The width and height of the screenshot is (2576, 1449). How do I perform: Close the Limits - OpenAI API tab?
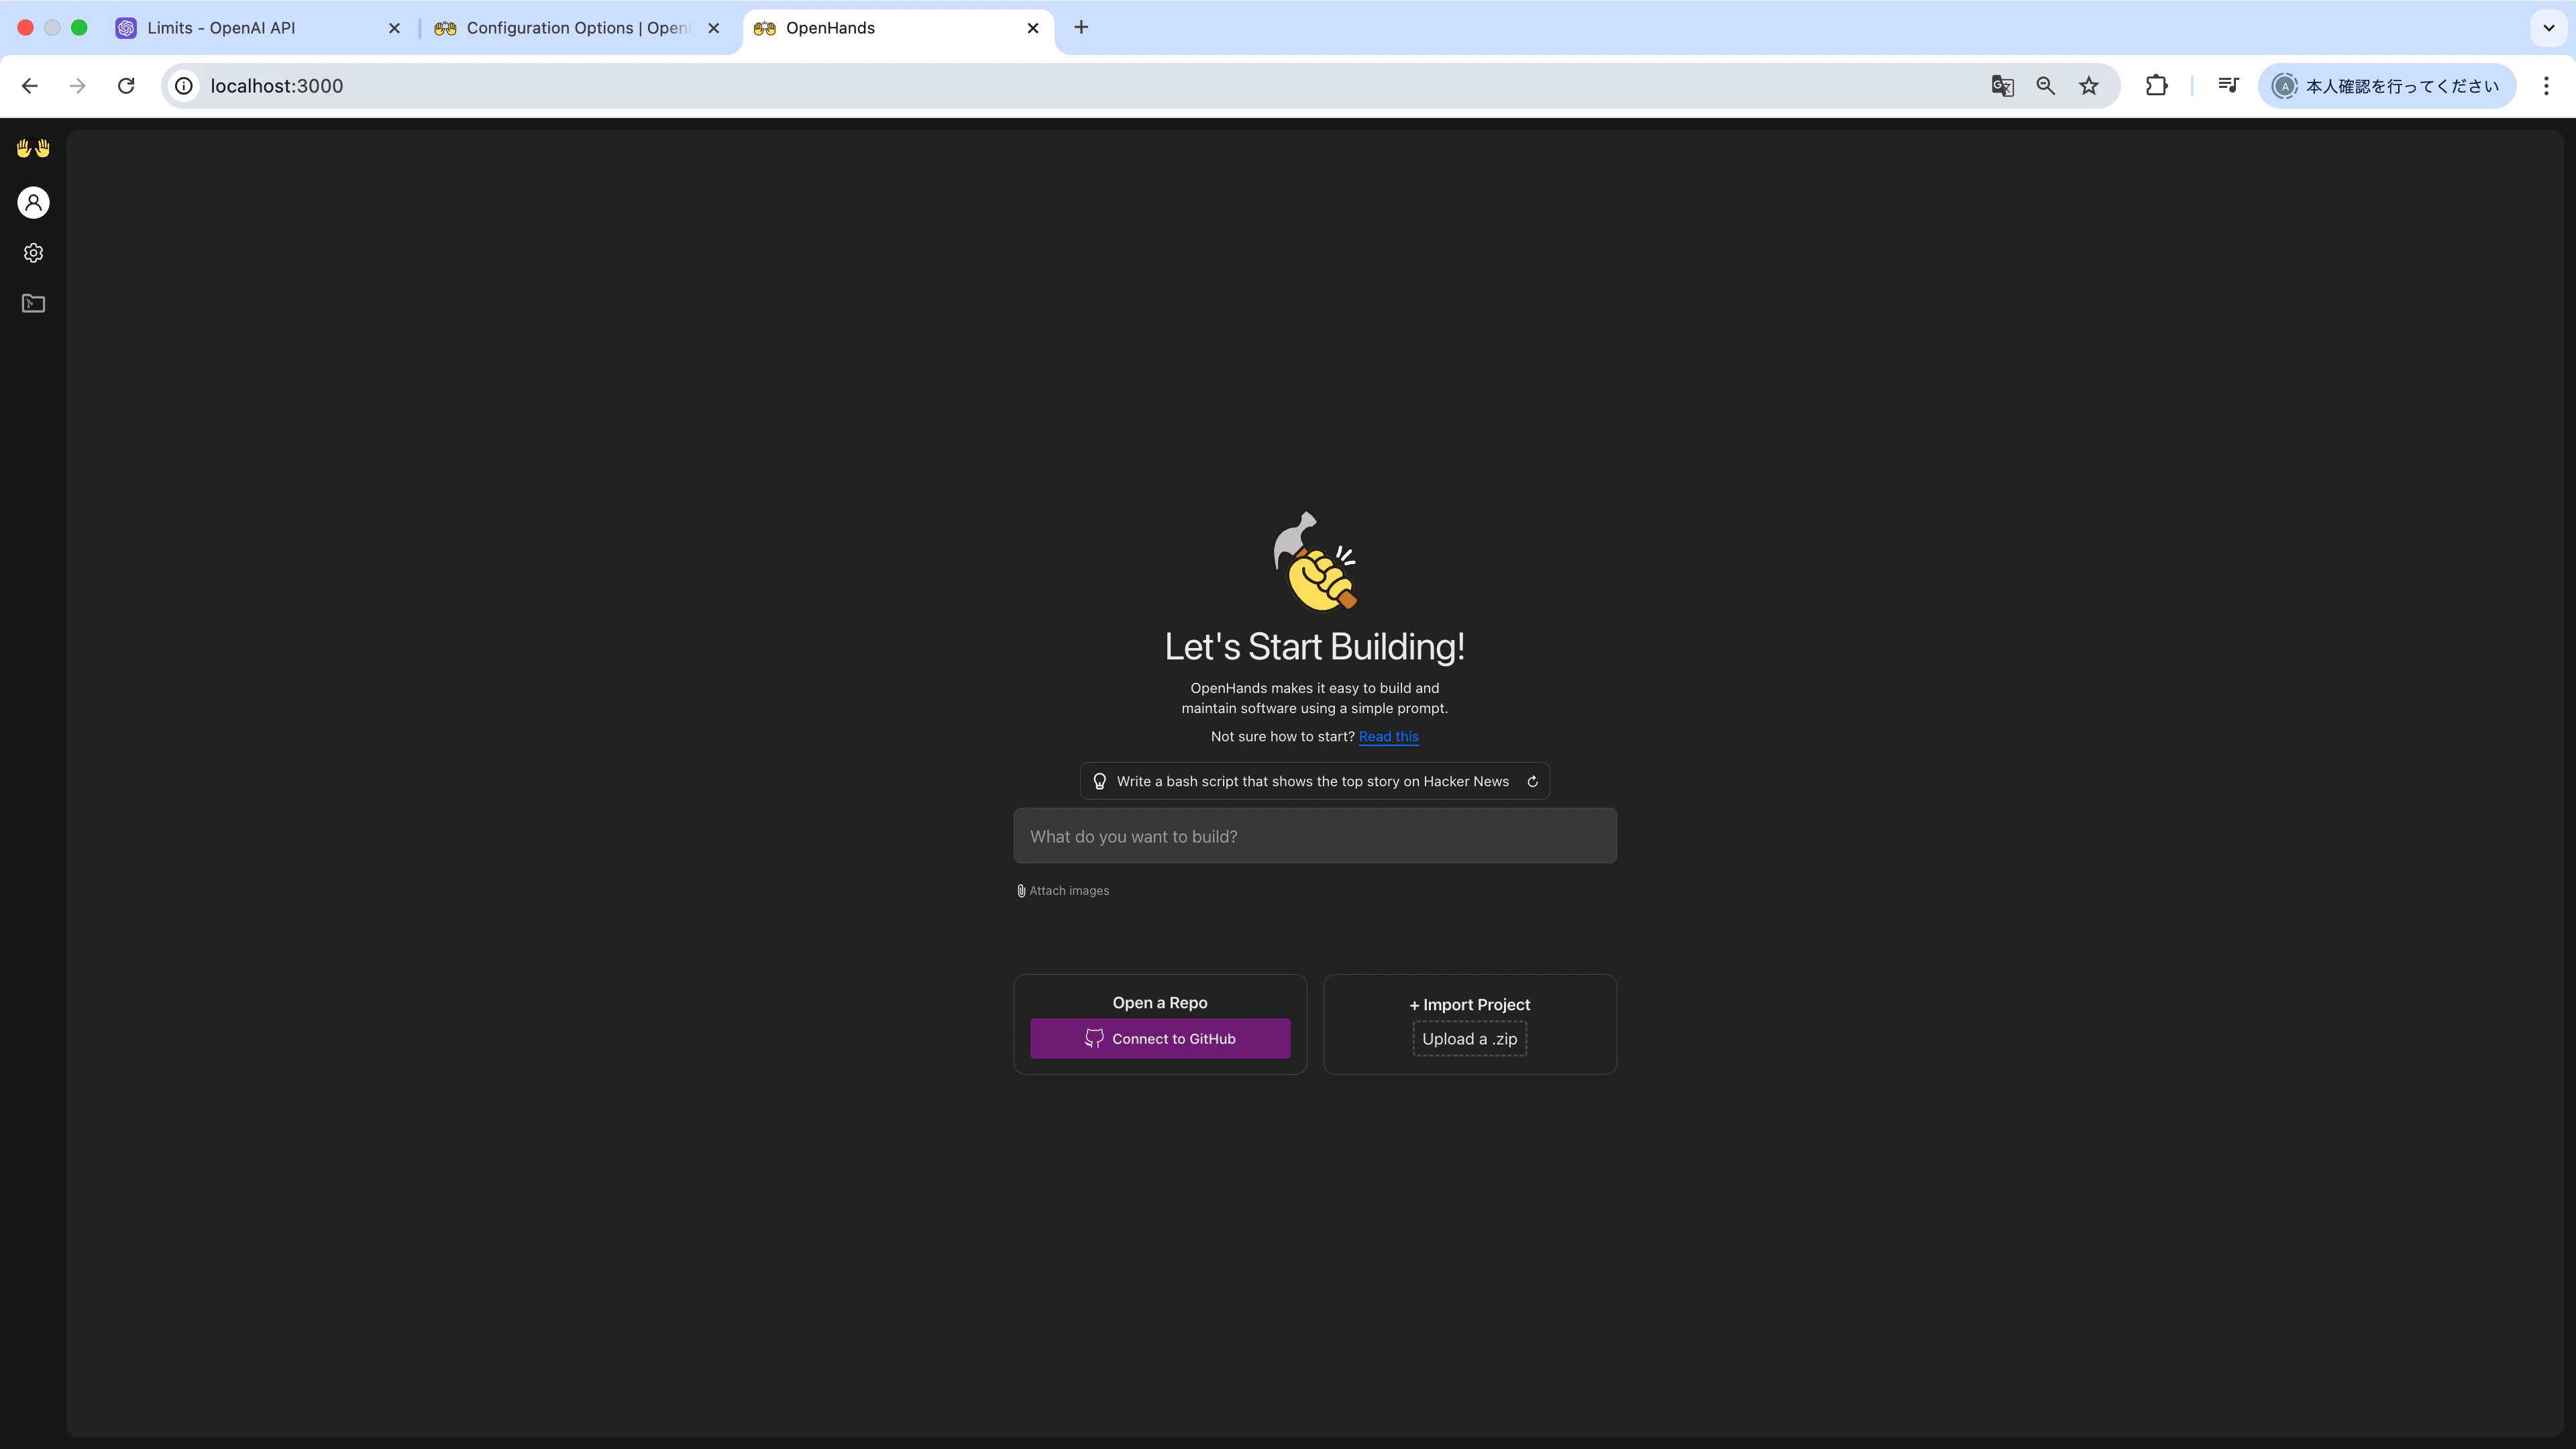[x=394, y=28]
